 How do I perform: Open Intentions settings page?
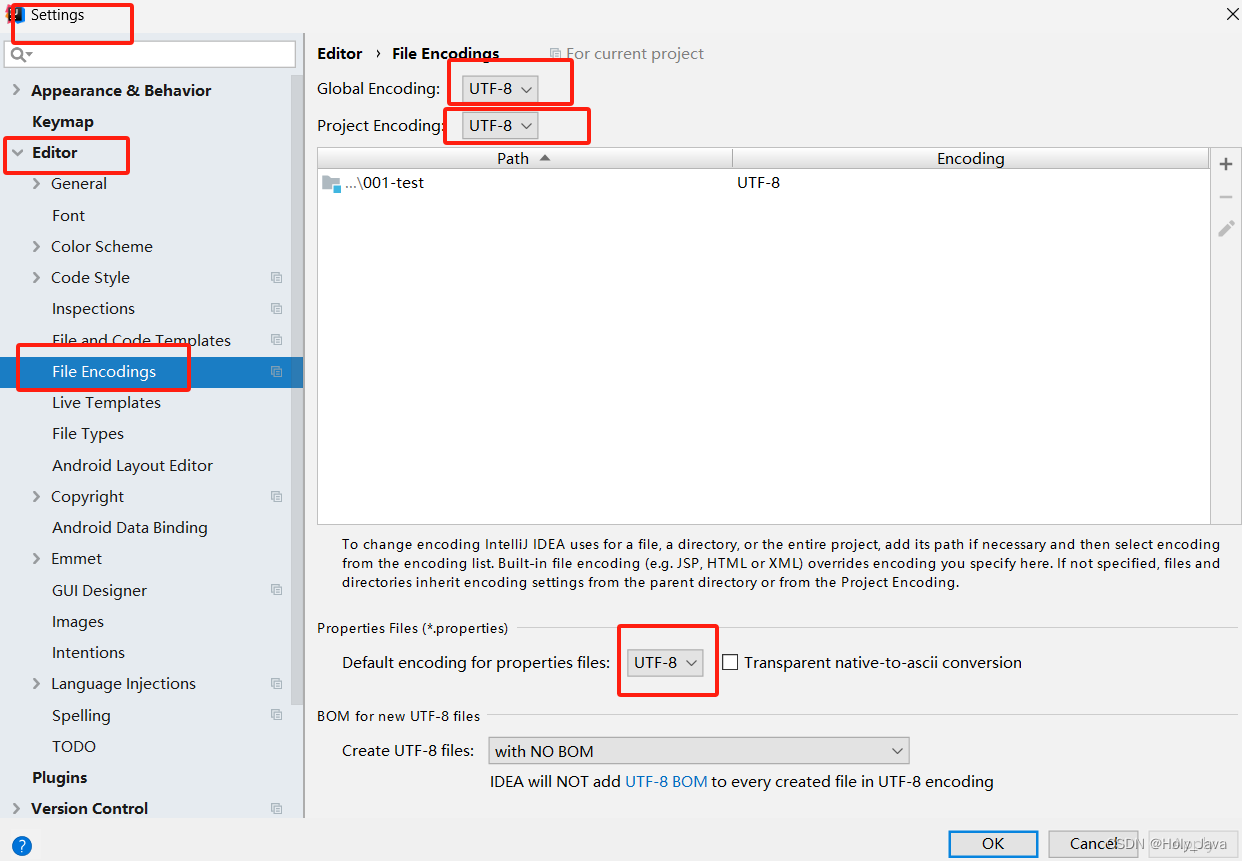coord(88,653)
